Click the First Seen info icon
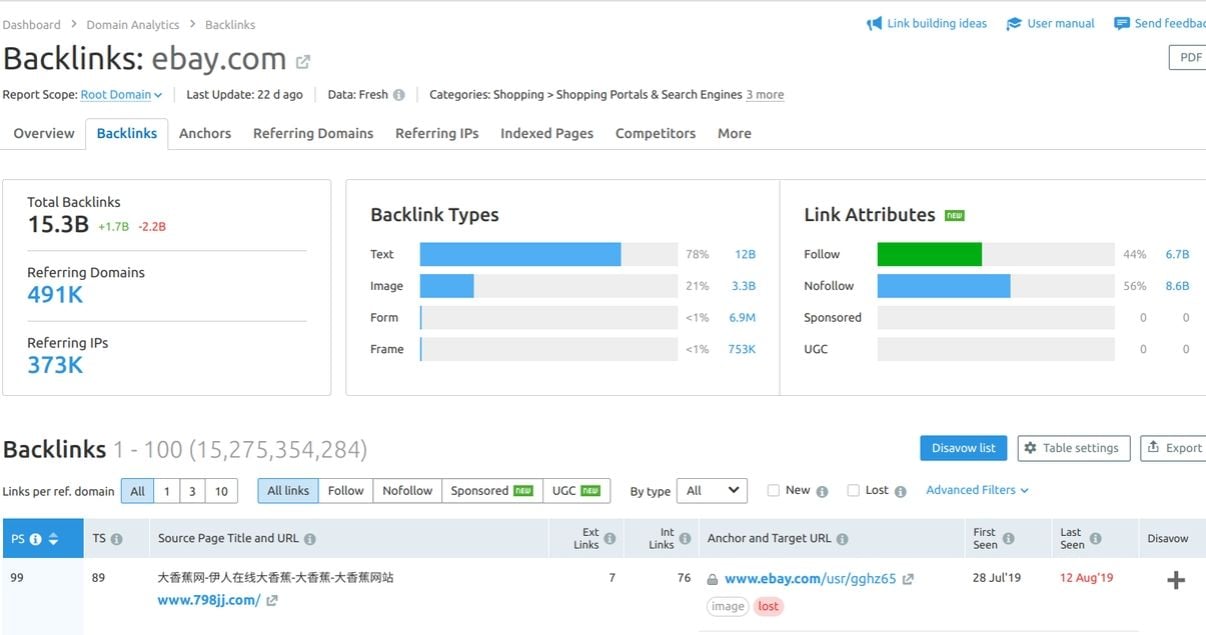The width and height of the screenshot is (1206, 635). (x=1008, y=539)
